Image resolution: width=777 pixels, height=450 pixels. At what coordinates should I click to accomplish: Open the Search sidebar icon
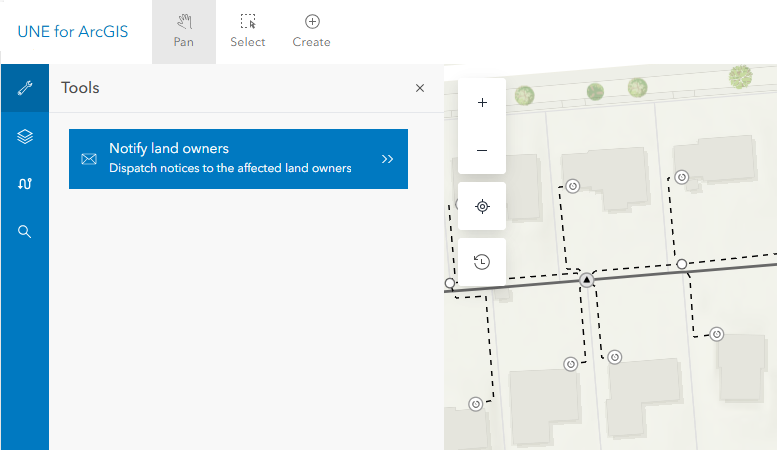25,231
